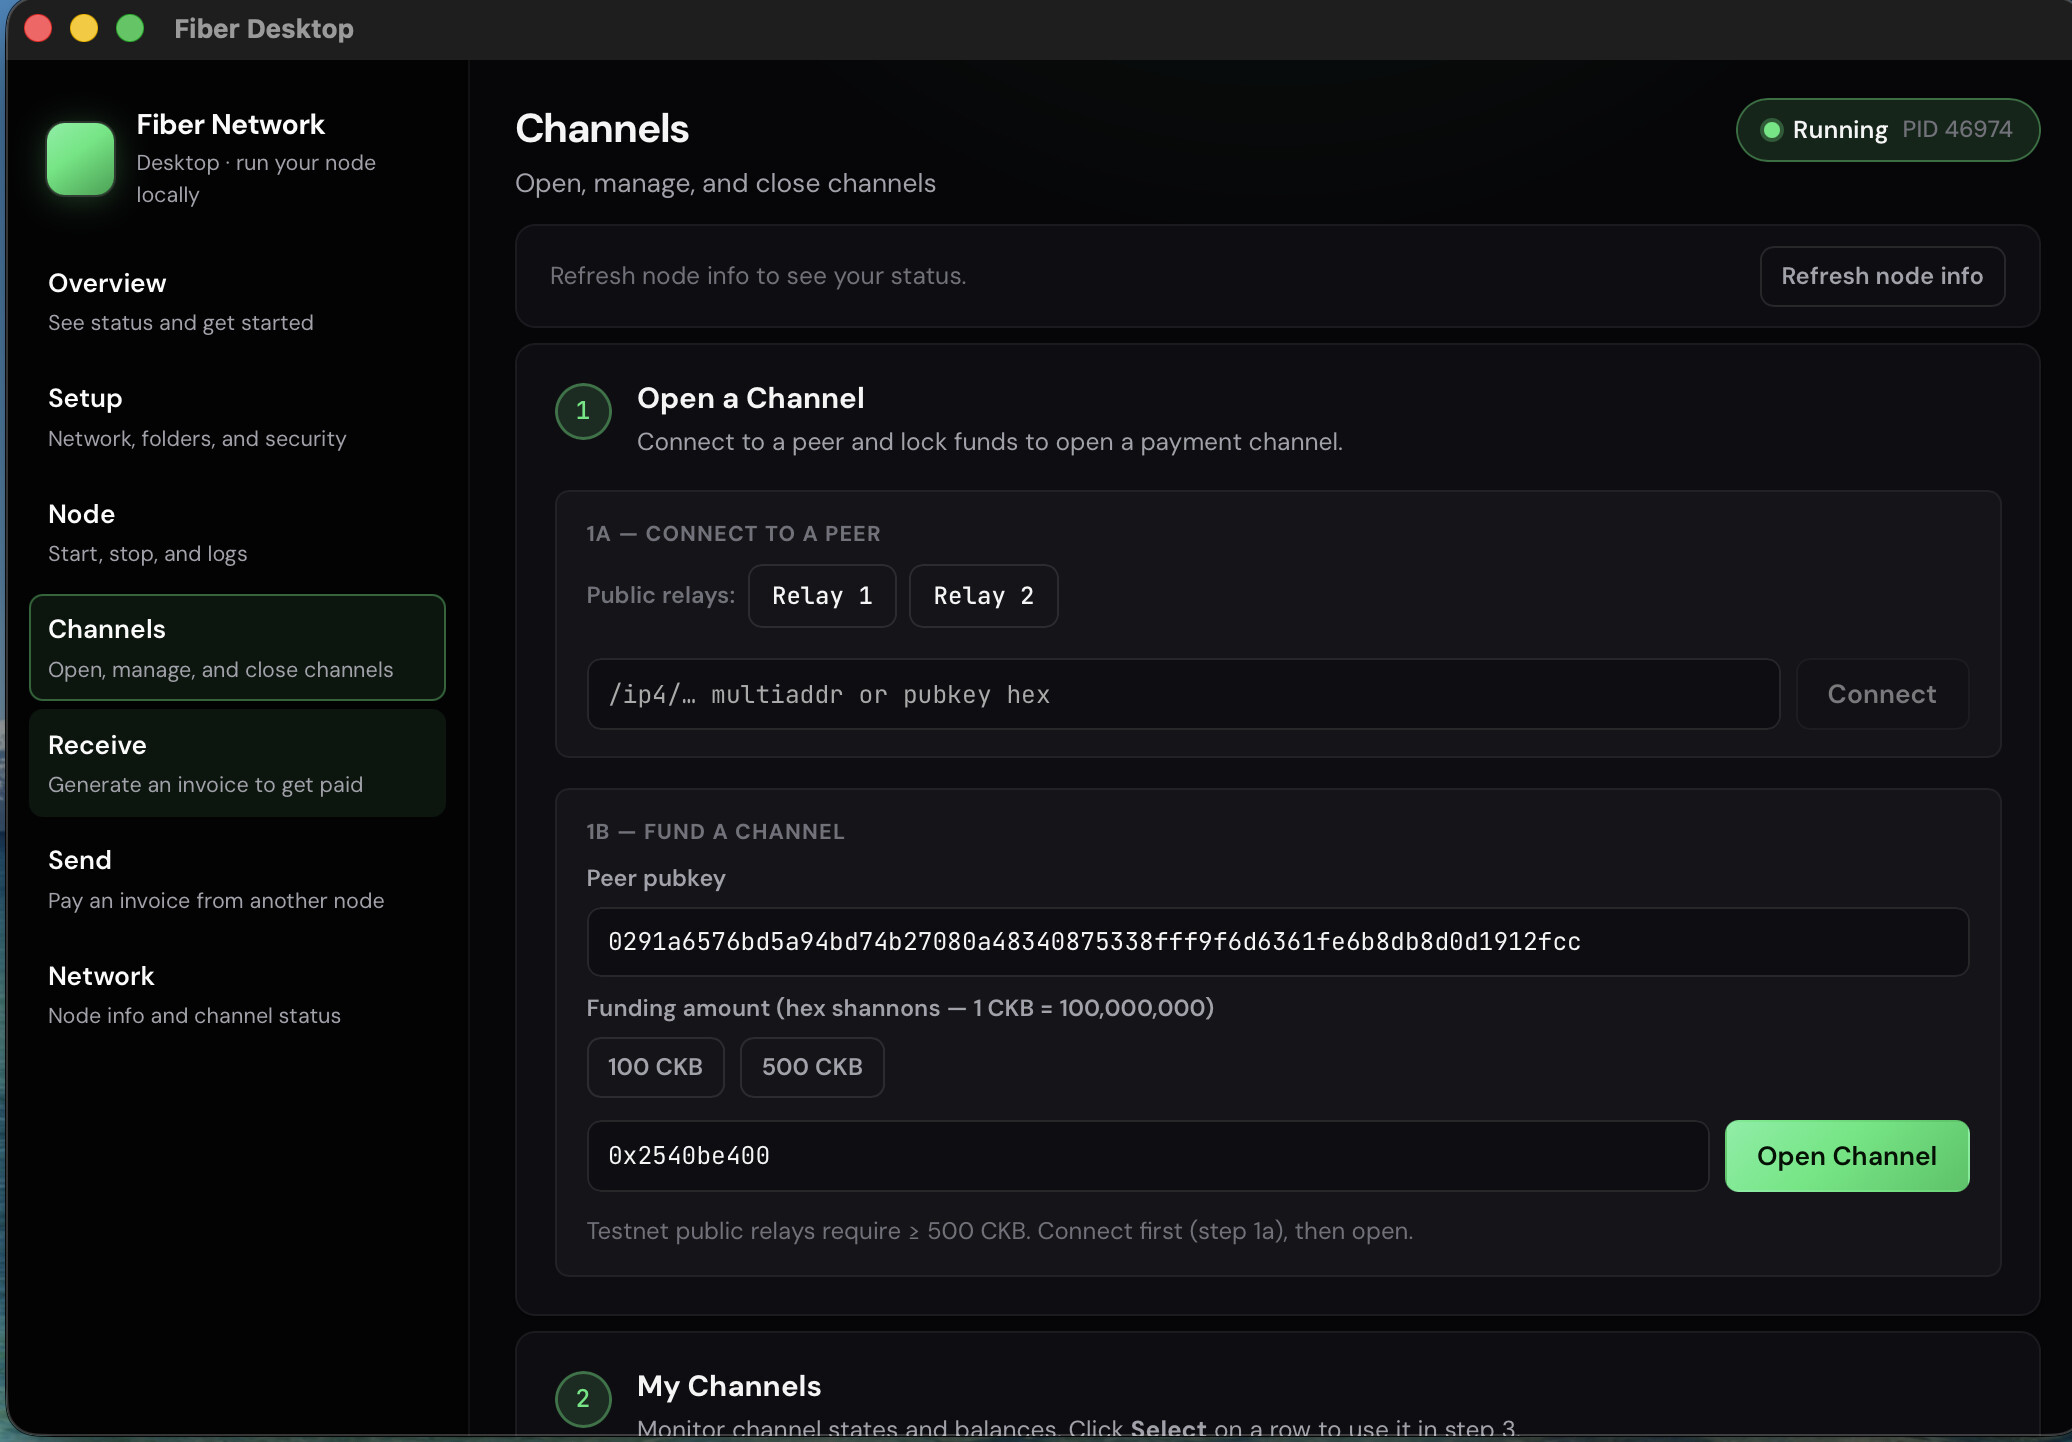Click the 'My Channels' heading
Viewport: 2072px width, 1442px height.
[x=729, y=1386]
